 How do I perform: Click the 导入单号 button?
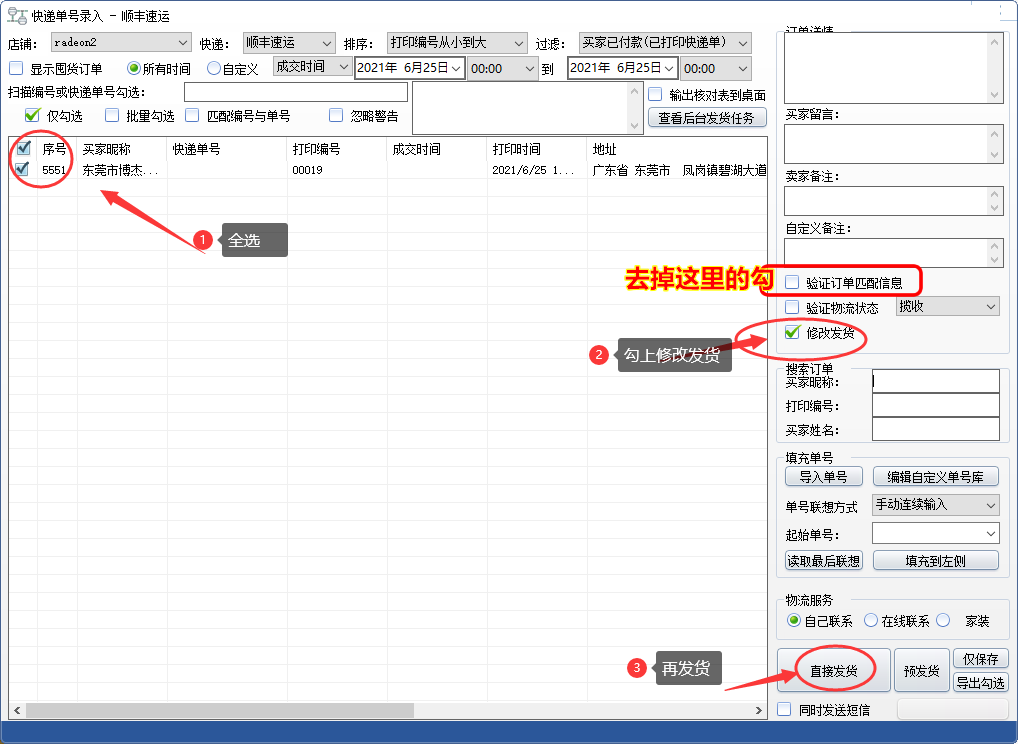824,477
